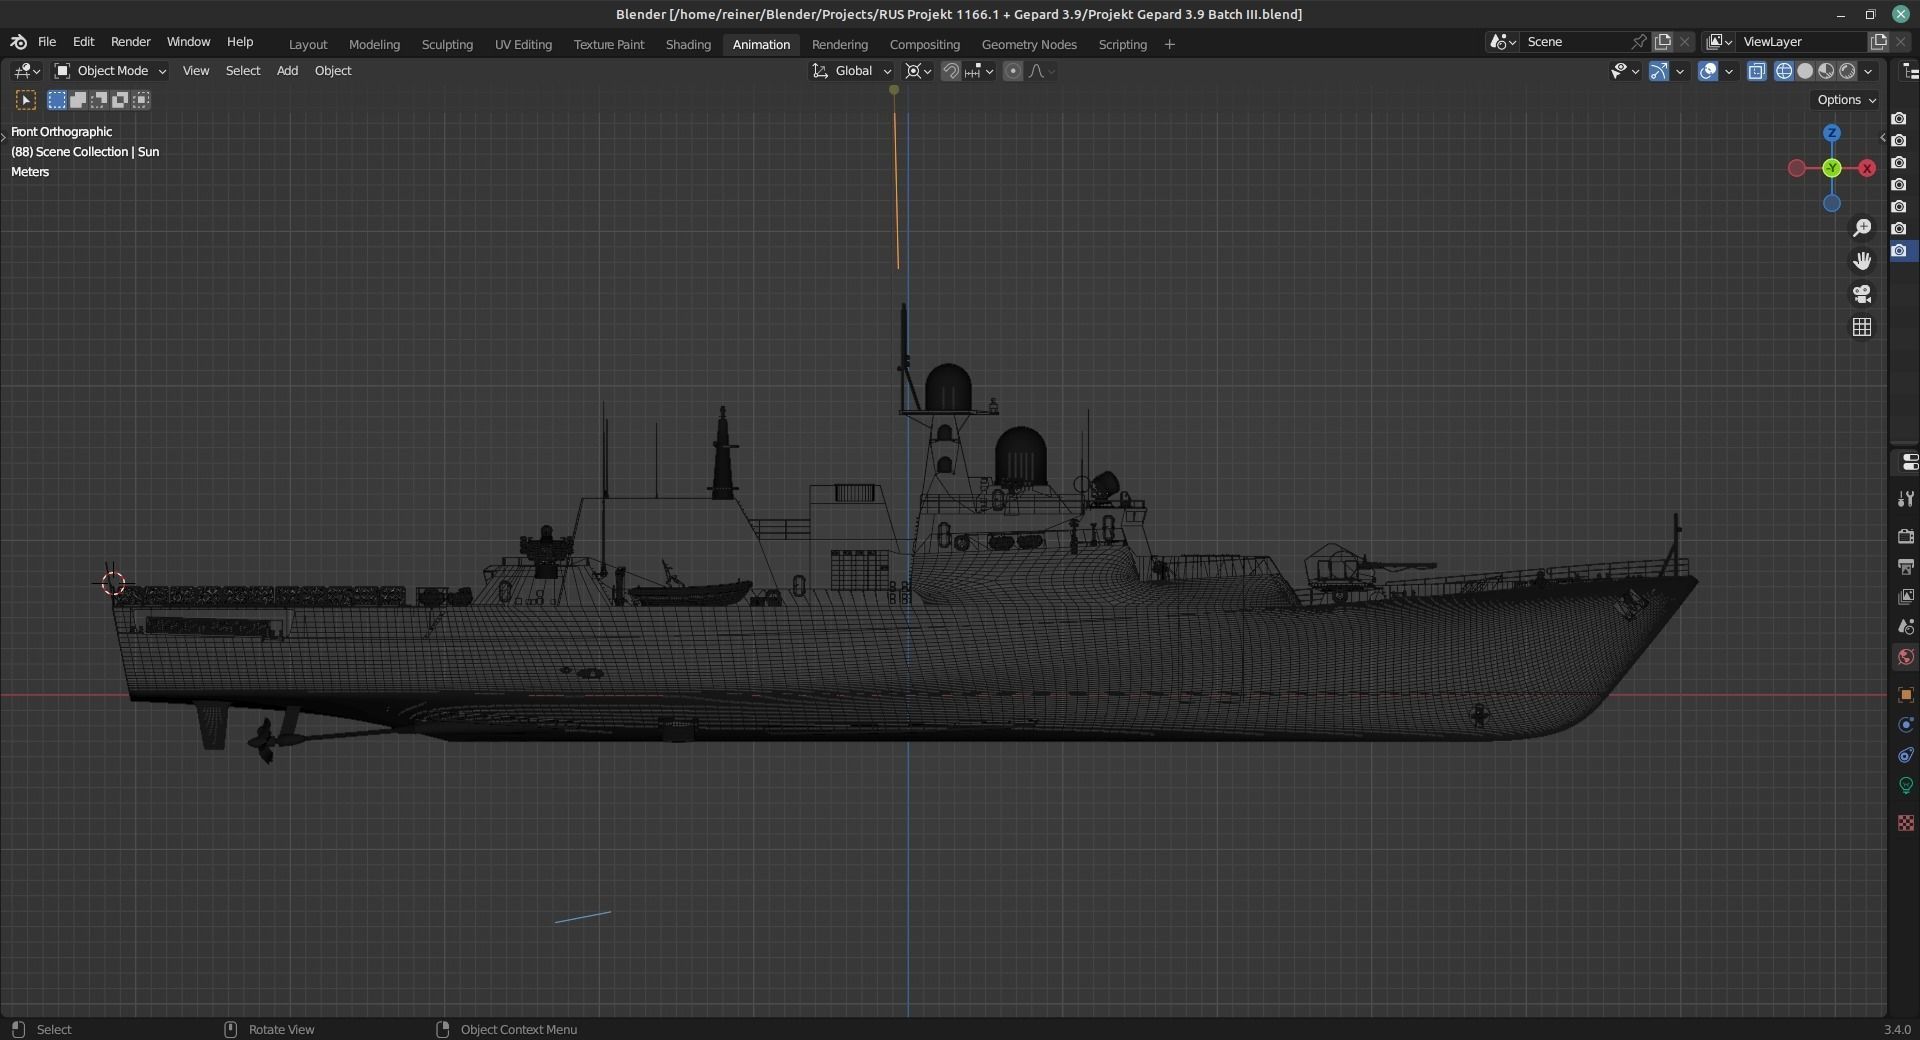This screenshot has height=1040, width=1920.
Task: Open the World properties tab
Action: 1906,657
